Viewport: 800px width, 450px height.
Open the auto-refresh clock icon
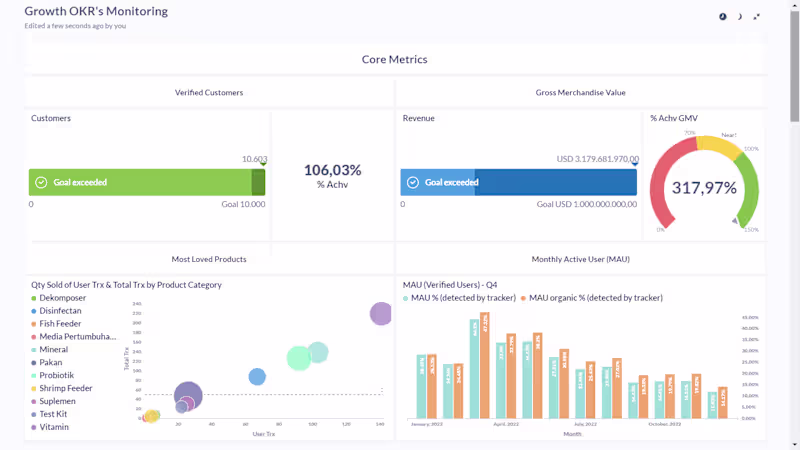click(x=722, y=17)
